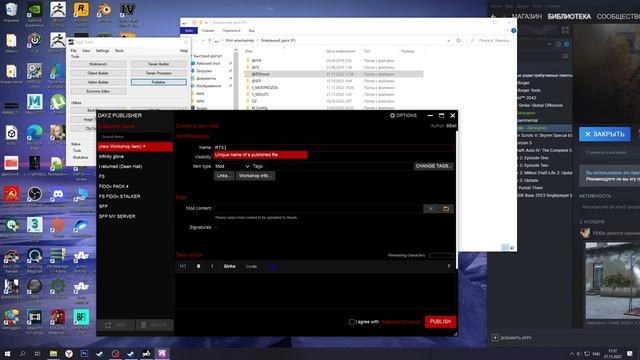Toggle italic in description toolbar
This screenshot has height=360, width=640.
click(212, 266)
